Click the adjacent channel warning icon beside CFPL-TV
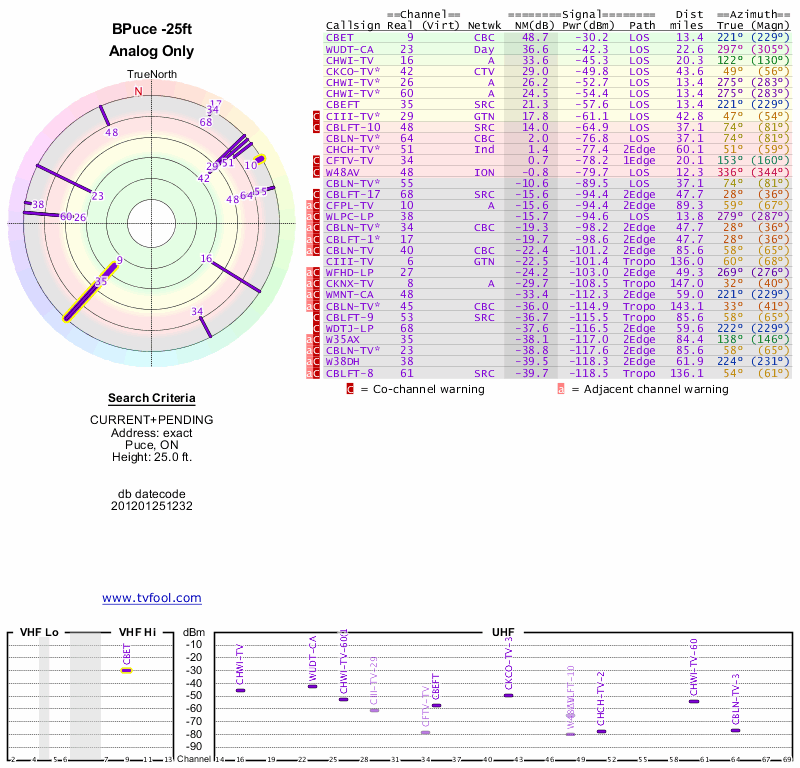The height and width of the screenshot is (768, 800). pos(310,205)
